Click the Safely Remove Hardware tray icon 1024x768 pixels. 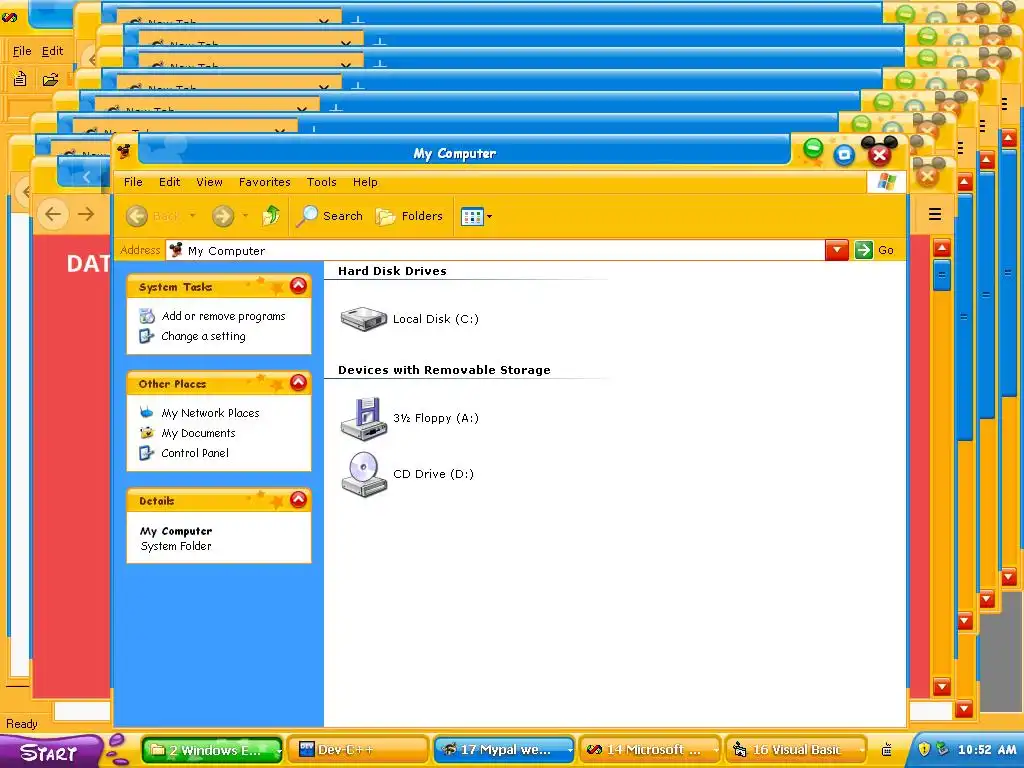point(942,749)
